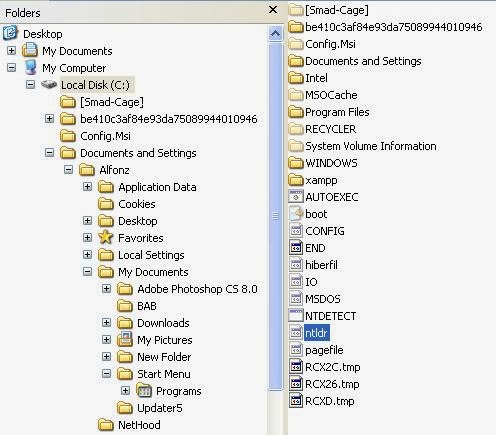This screenshot has height=435, width=496.
Task: Select the CONFIG file icon
Action: [x=296, y=231]
